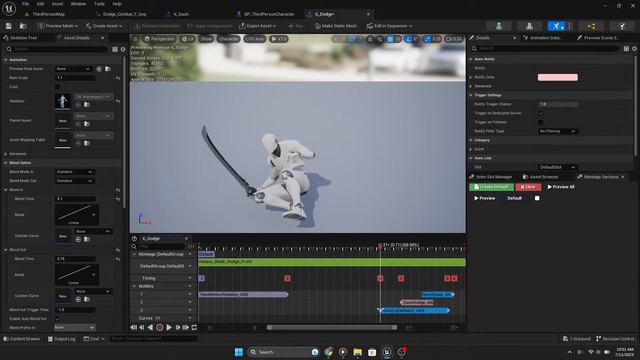Open the Anim Slot Manager tab
This screenshot has height=360, width=640.
pyautogui.click(x=491, y=177)
